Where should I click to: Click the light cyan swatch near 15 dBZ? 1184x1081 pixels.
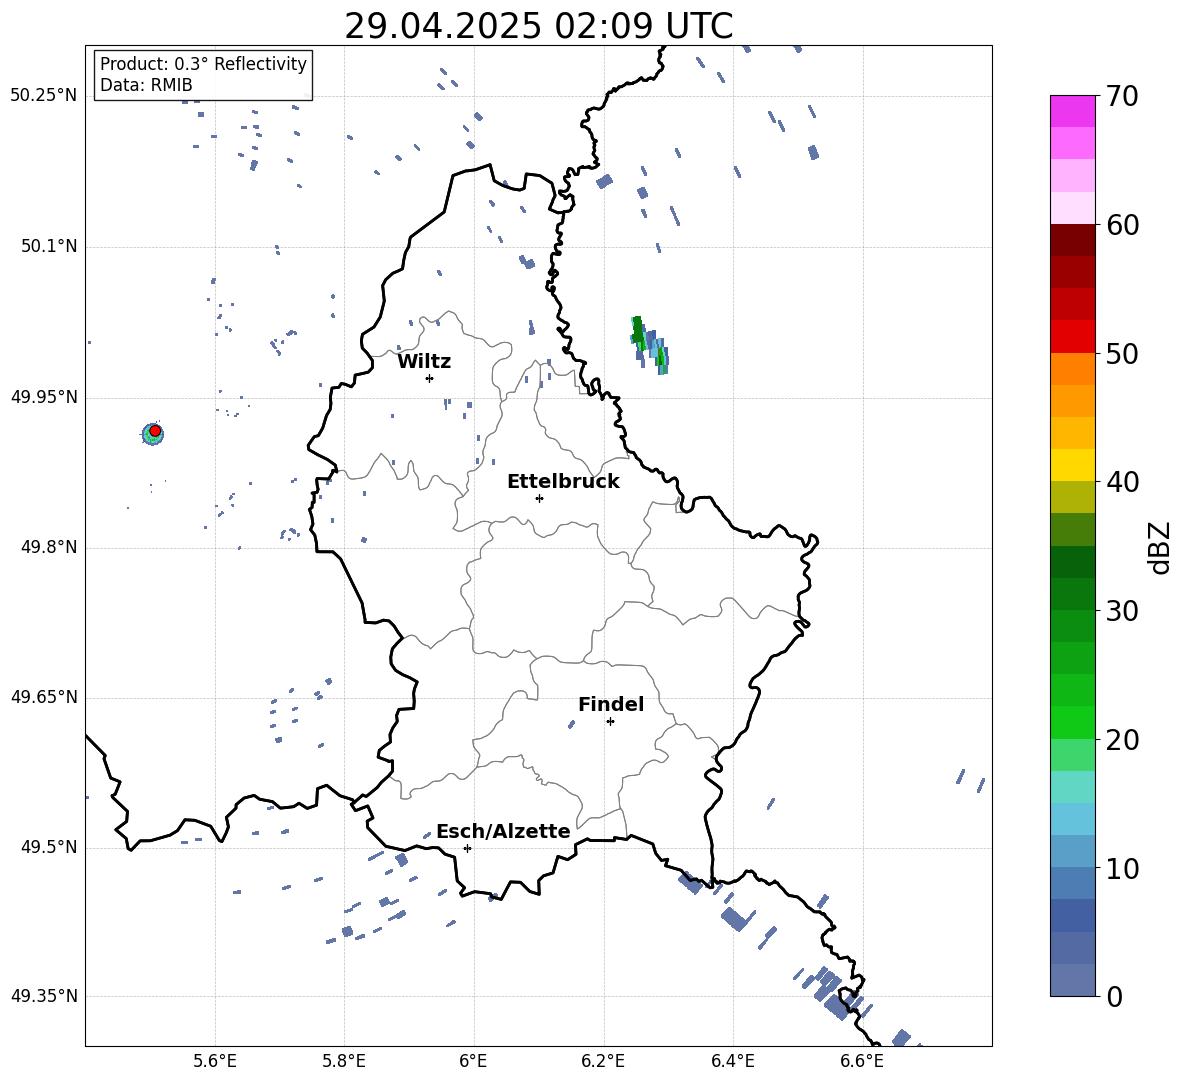[1072, 787]
